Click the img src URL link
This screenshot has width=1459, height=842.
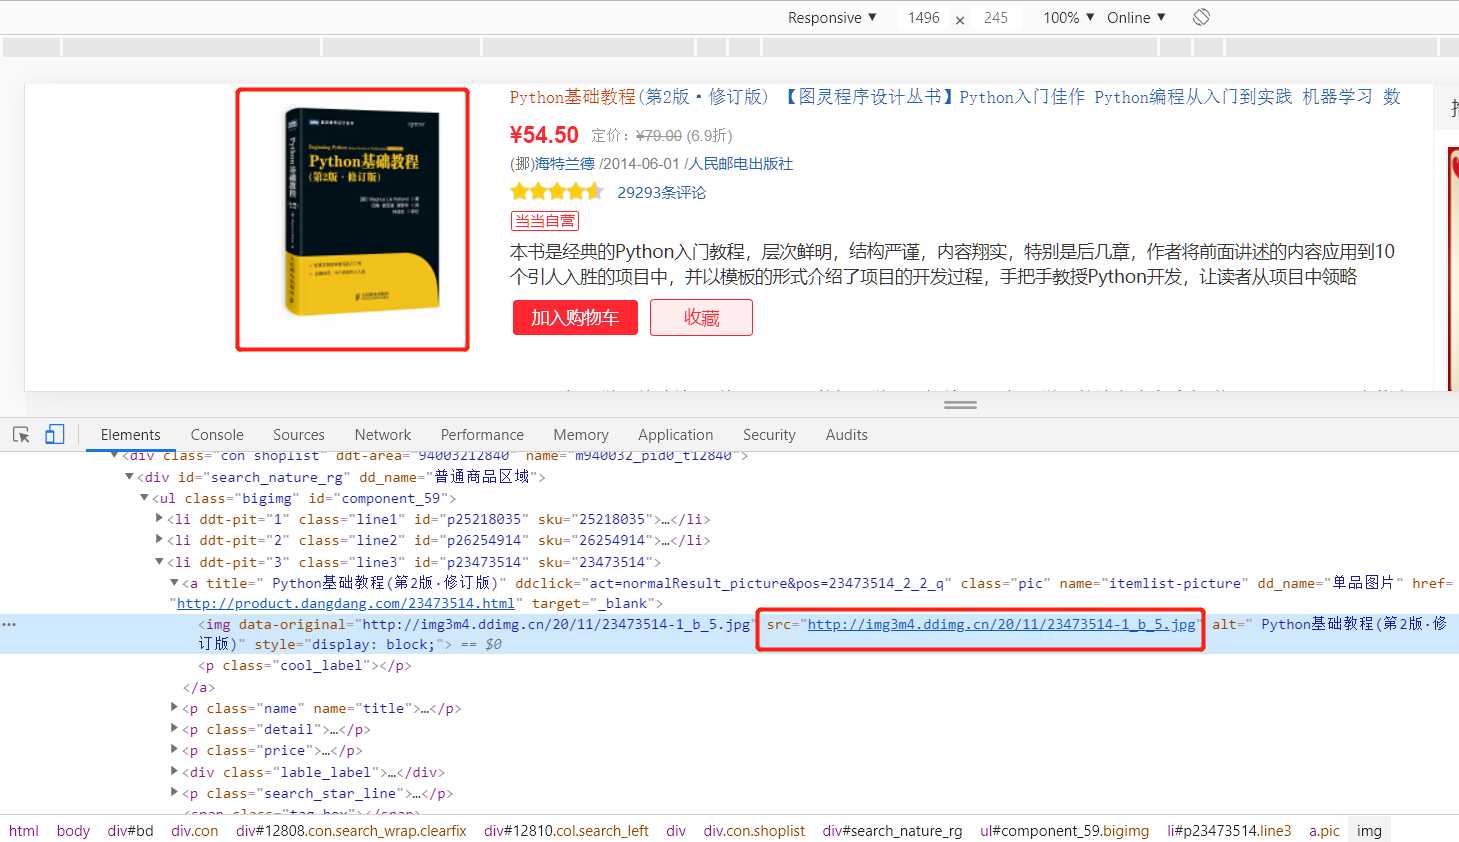point(1001,624)
